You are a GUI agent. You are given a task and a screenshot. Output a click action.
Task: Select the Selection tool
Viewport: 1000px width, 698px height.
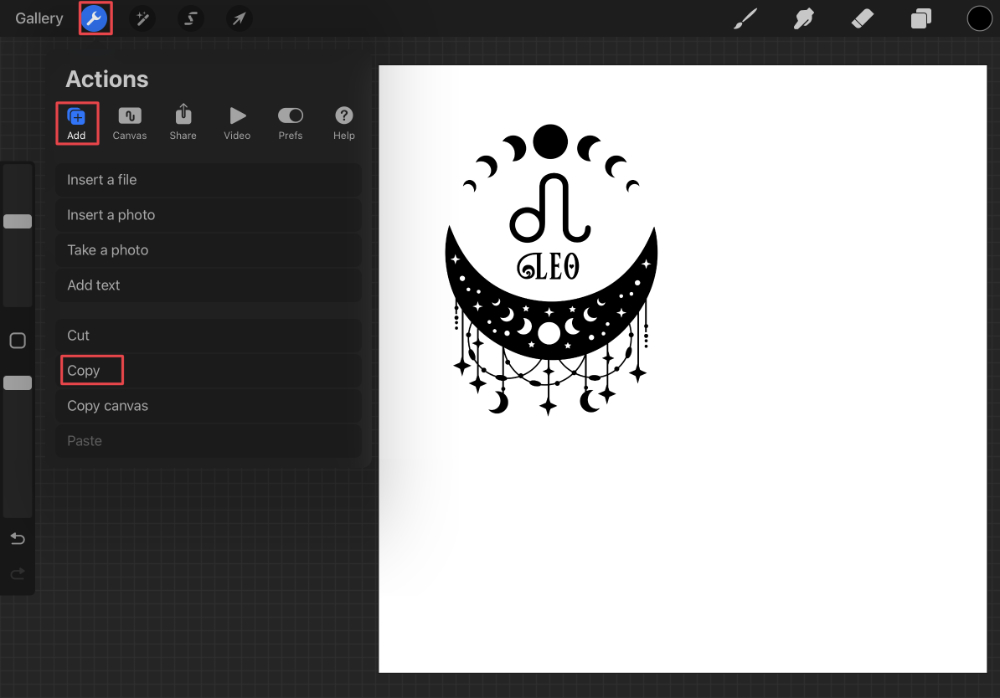click(190, 18)
